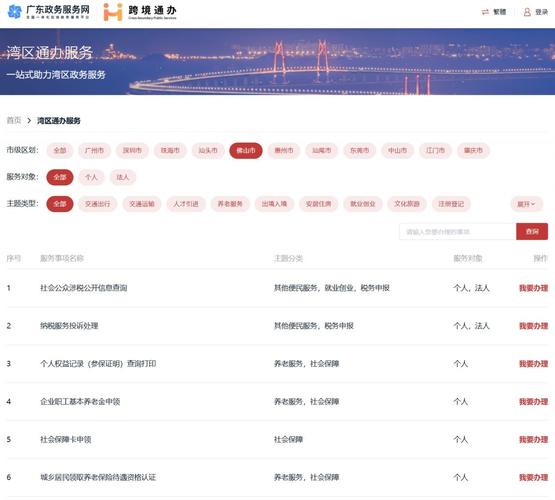Choose 法人 as the service target

tap(123, 177)
